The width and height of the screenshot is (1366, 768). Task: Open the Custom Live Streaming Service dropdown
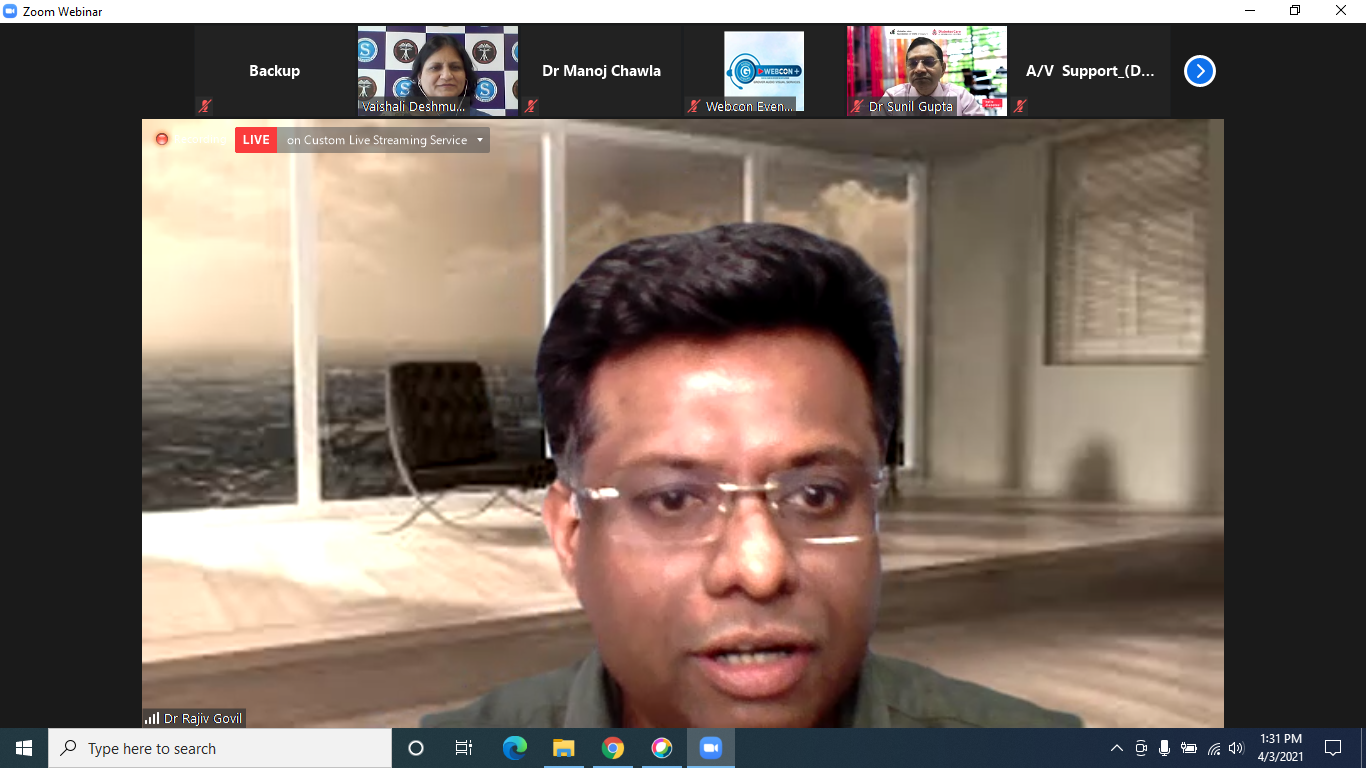point(480,140)
